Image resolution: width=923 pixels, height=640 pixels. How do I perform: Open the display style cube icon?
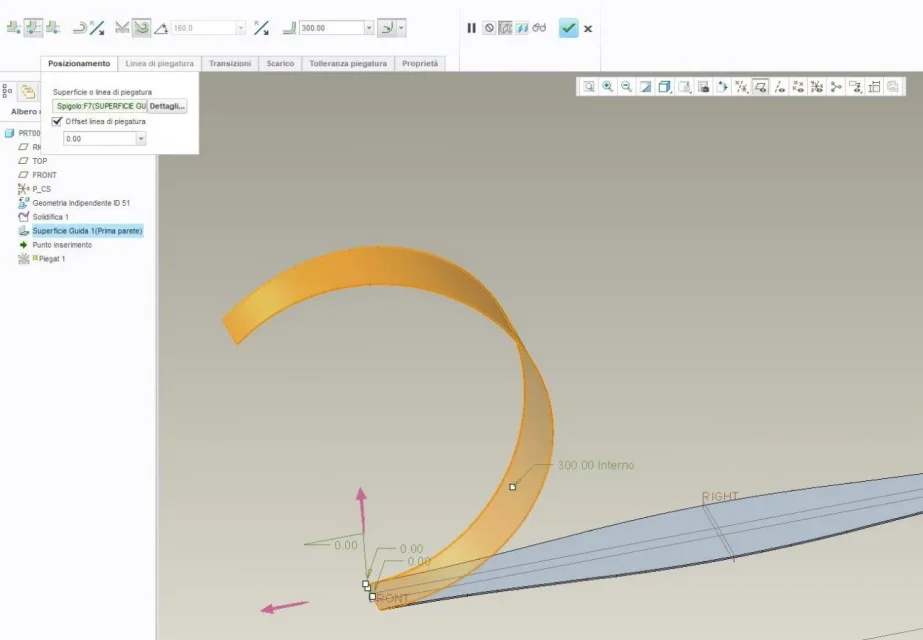(x=664, y=87)
